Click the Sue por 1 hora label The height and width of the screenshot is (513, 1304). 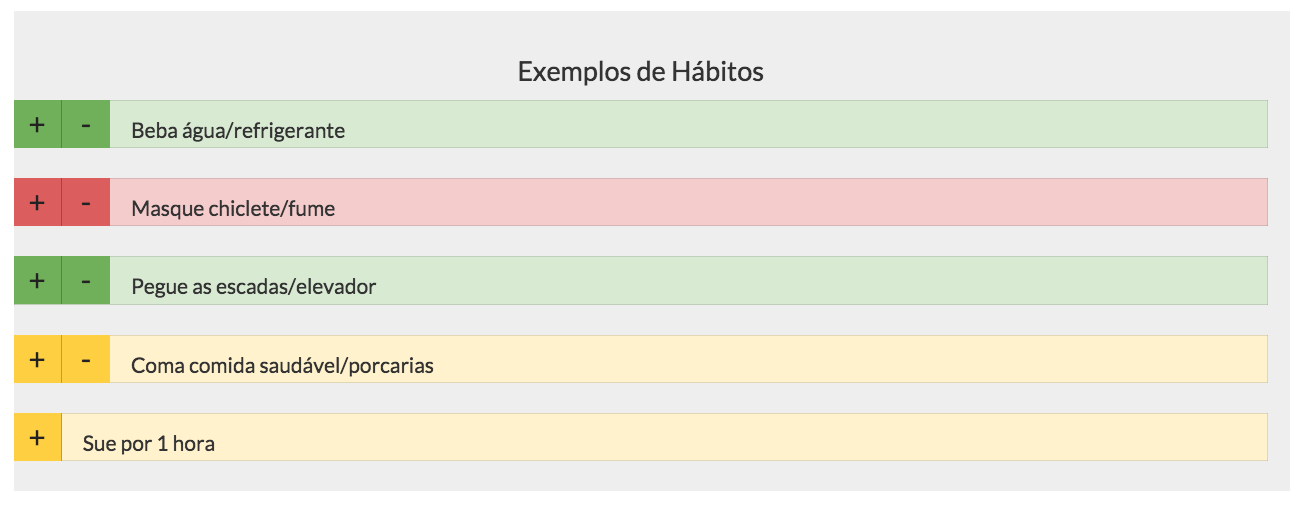click(149, 443)
